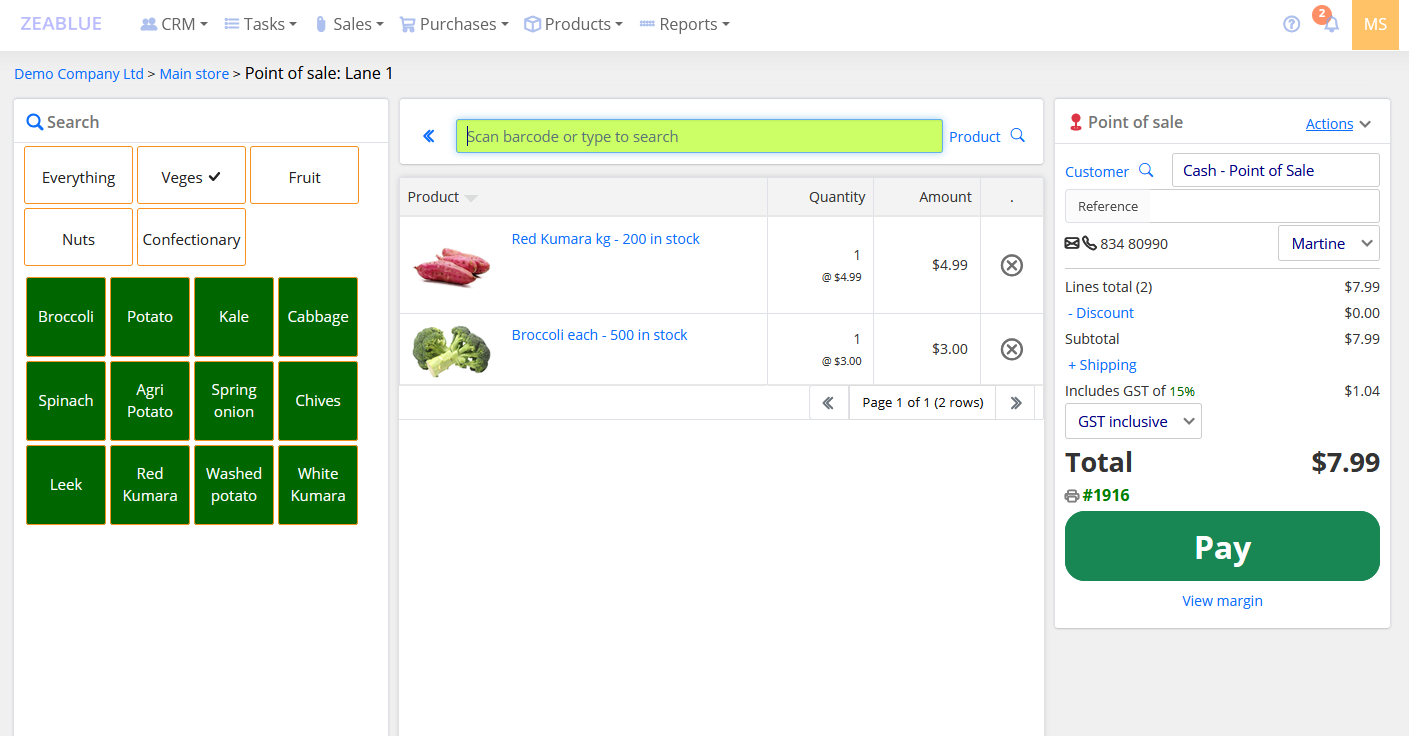Screen dimensions: 1409x736
Task: Add Cabbage product tile
Action: point(318,317)
